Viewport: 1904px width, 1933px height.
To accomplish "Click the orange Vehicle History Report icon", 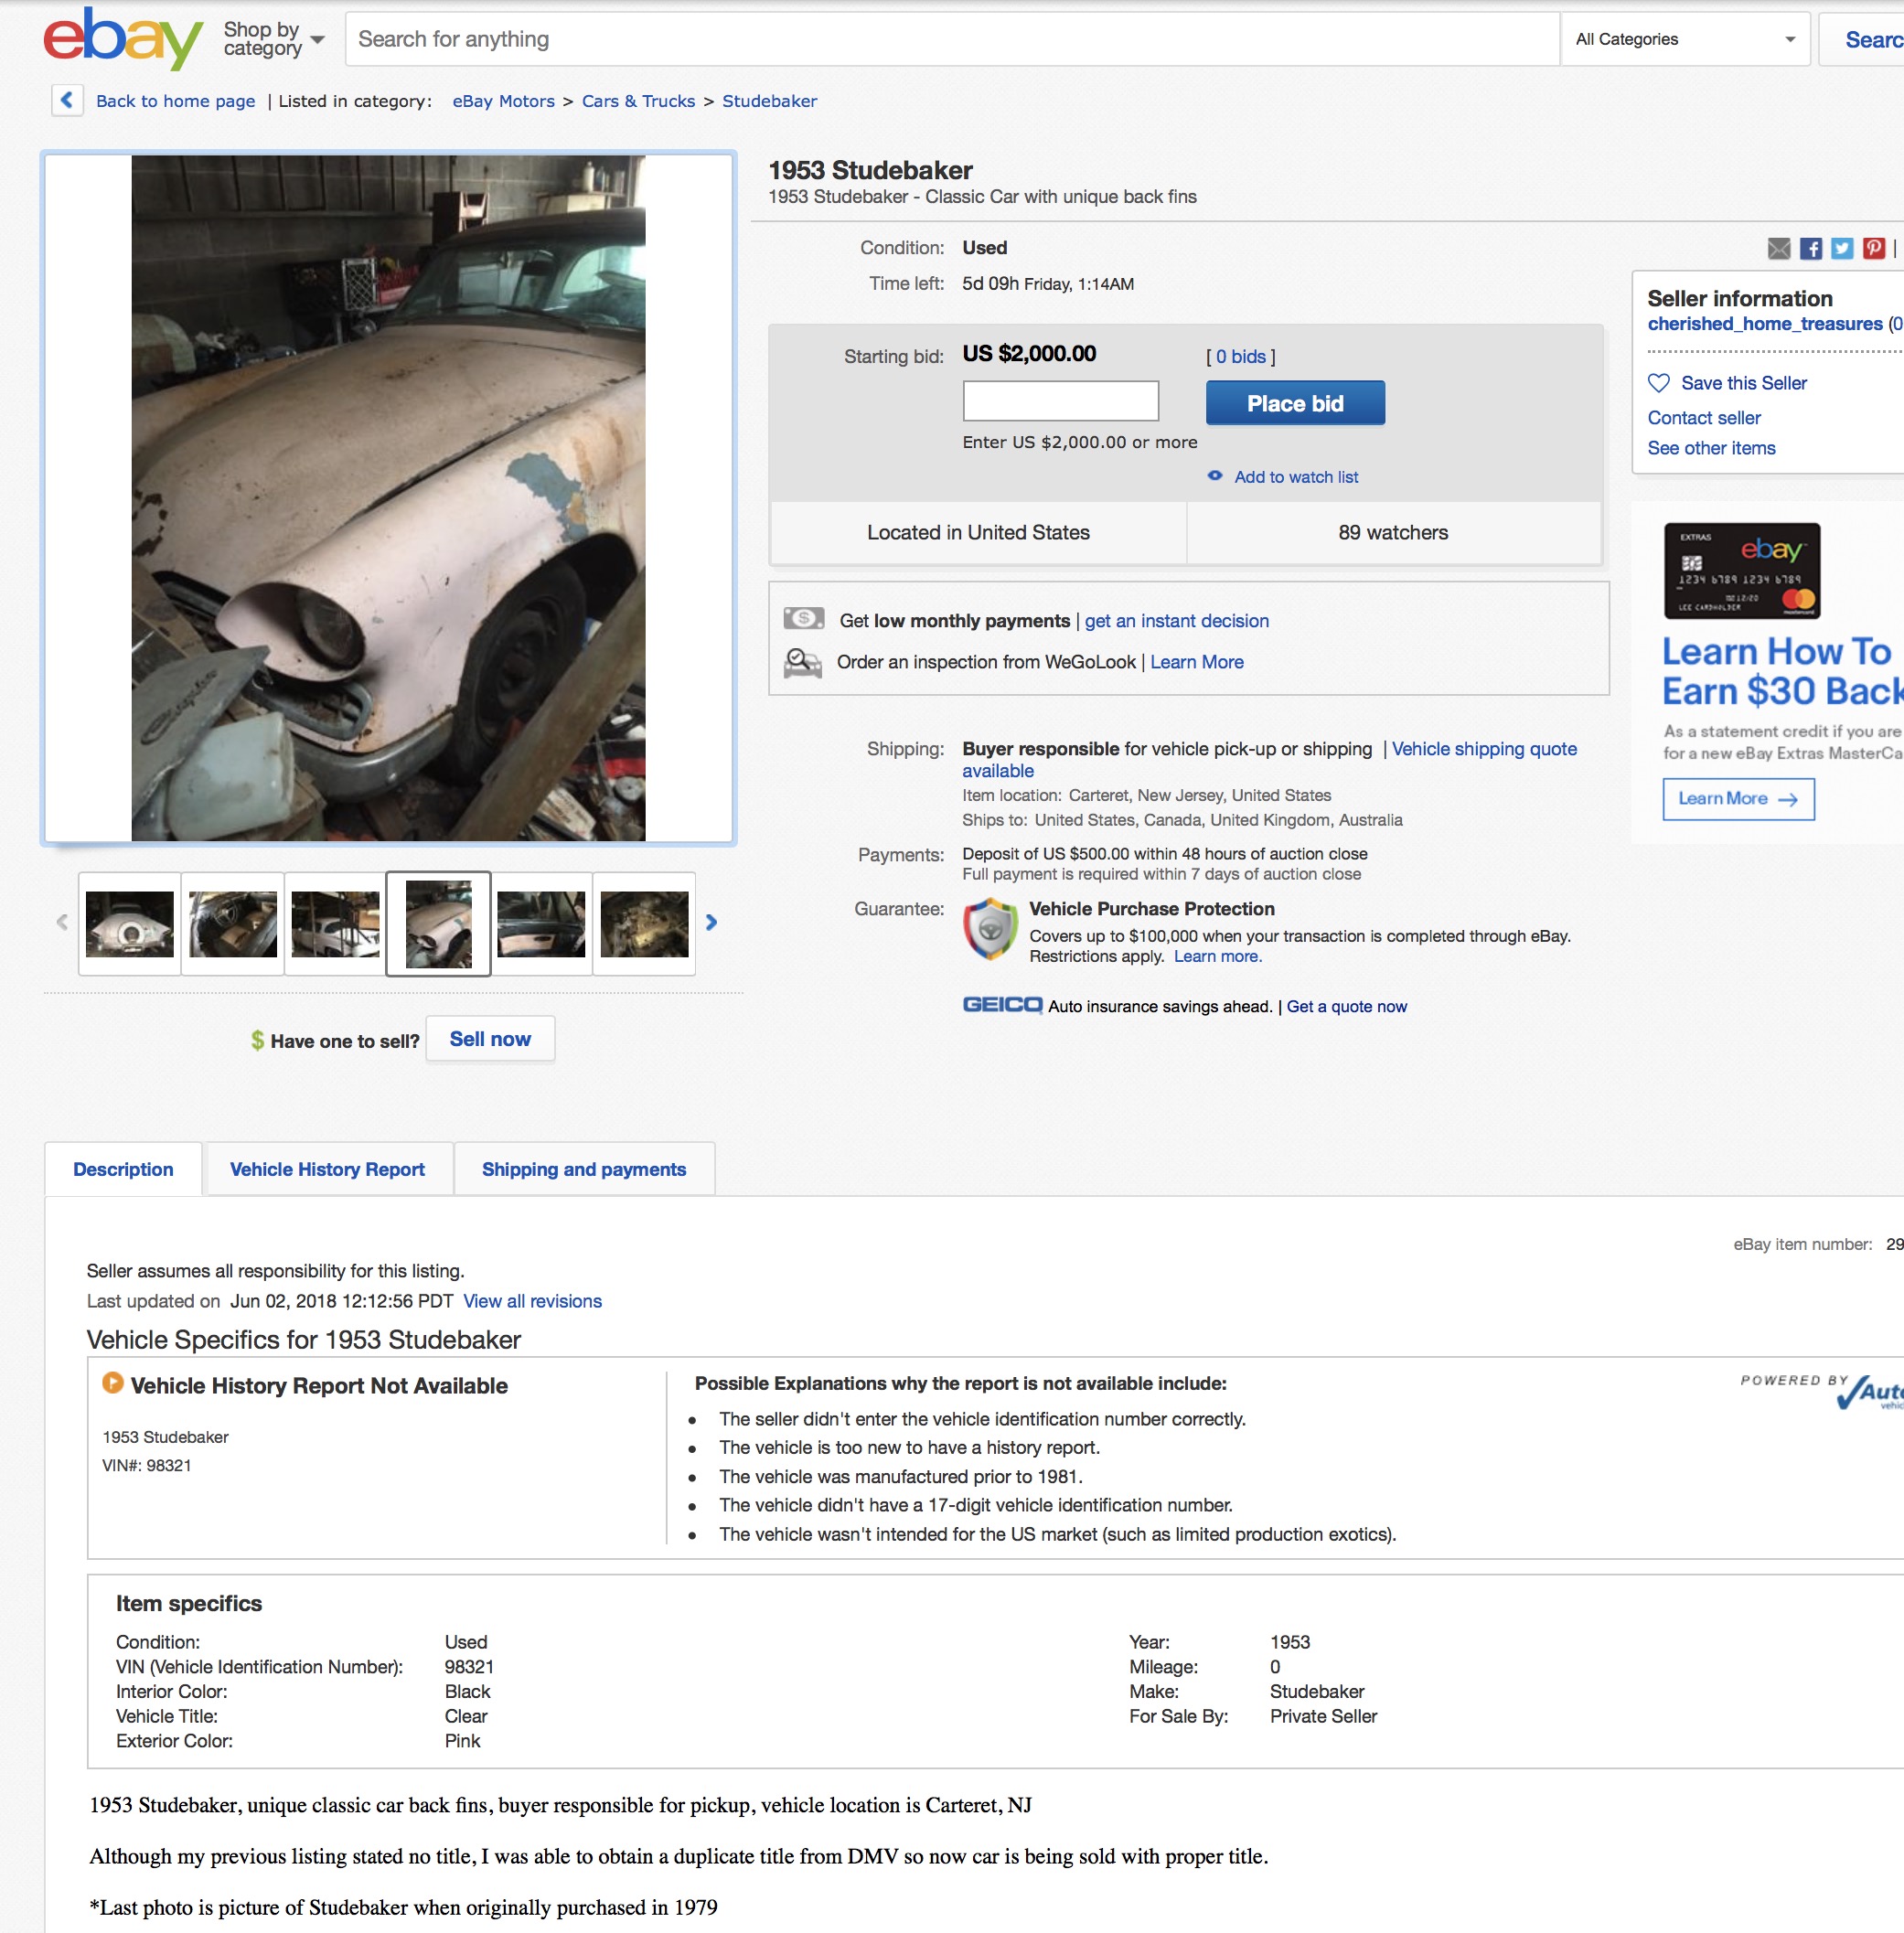I will [x=113, y=1383].
